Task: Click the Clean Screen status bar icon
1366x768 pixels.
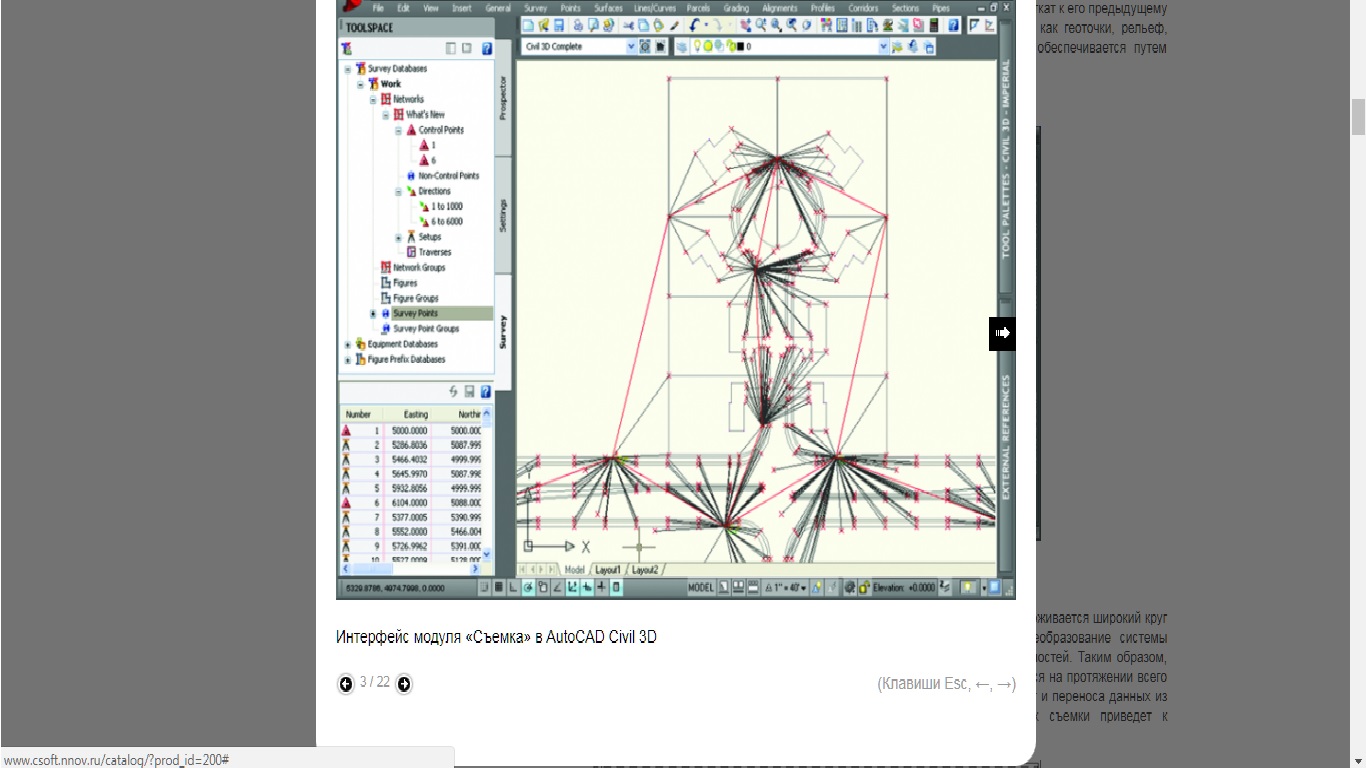Action: (x=994, y=587)
